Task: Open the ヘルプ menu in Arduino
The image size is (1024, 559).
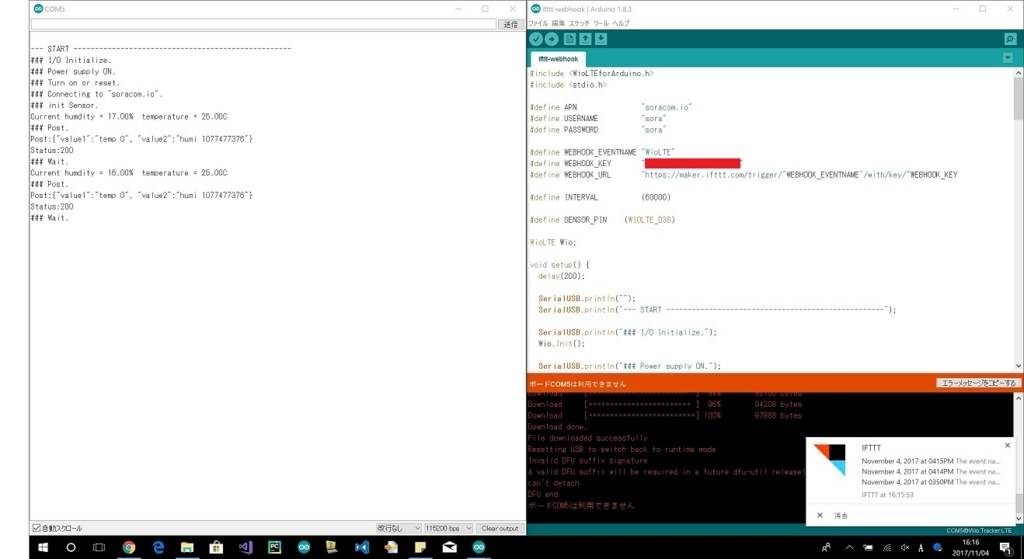Action: coord(621,24)
